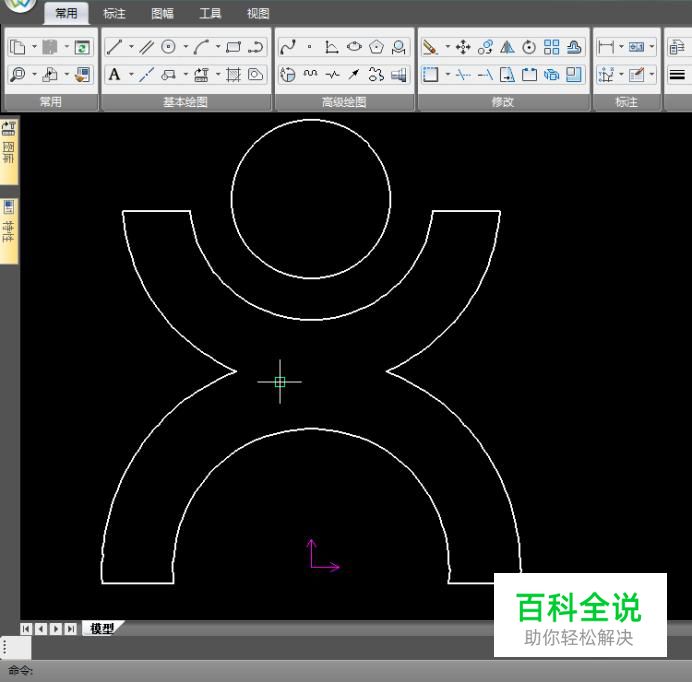
Task: Open the 标注 ribbon tab
Action: coord(114,13)
